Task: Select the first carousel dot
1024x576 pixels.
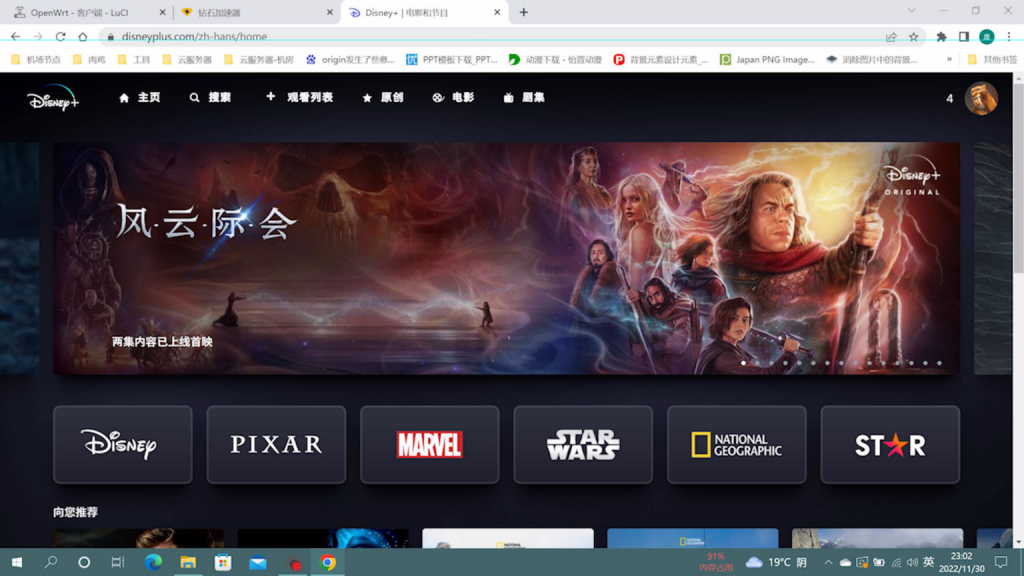Action: coord(743,363)
